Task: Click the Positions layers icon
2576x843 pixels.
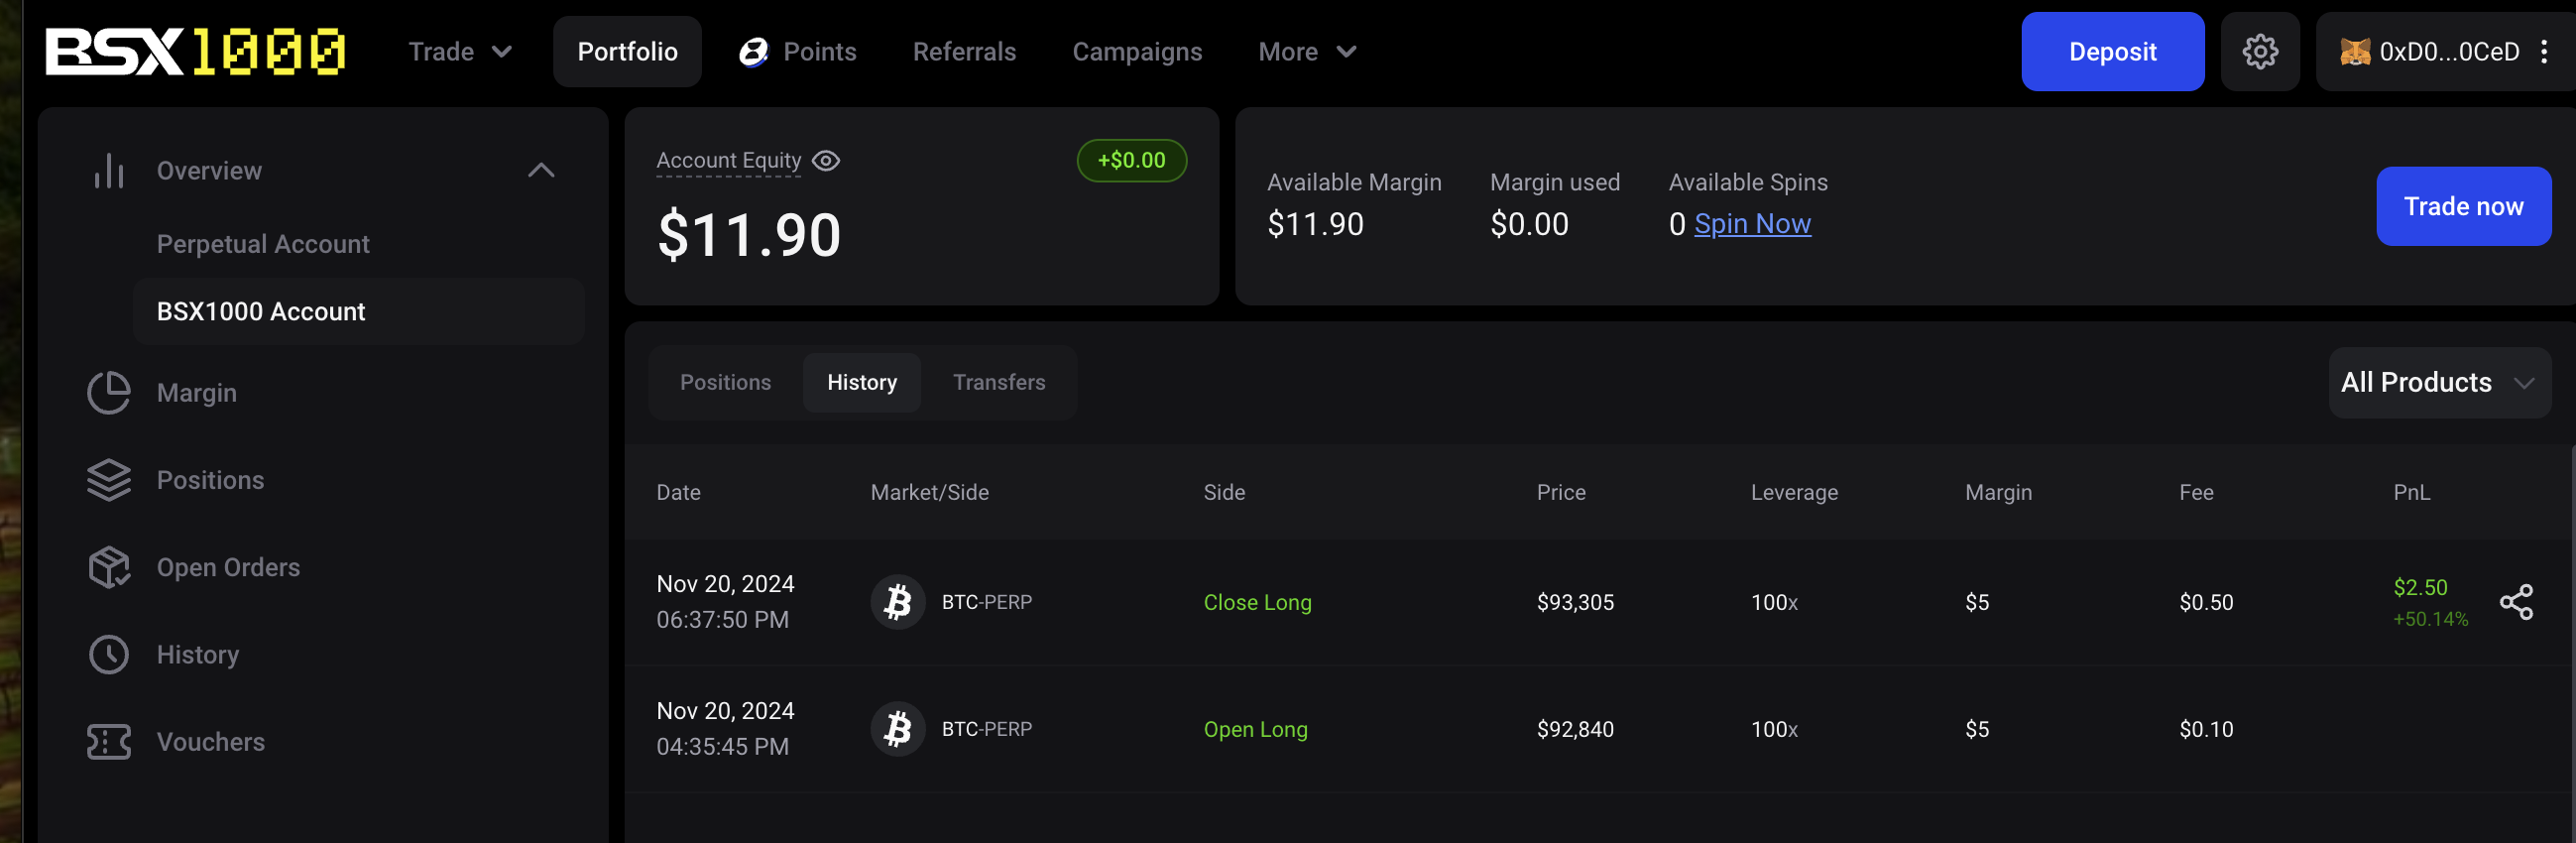Action: pyautogui.click(x=109, y=480)
